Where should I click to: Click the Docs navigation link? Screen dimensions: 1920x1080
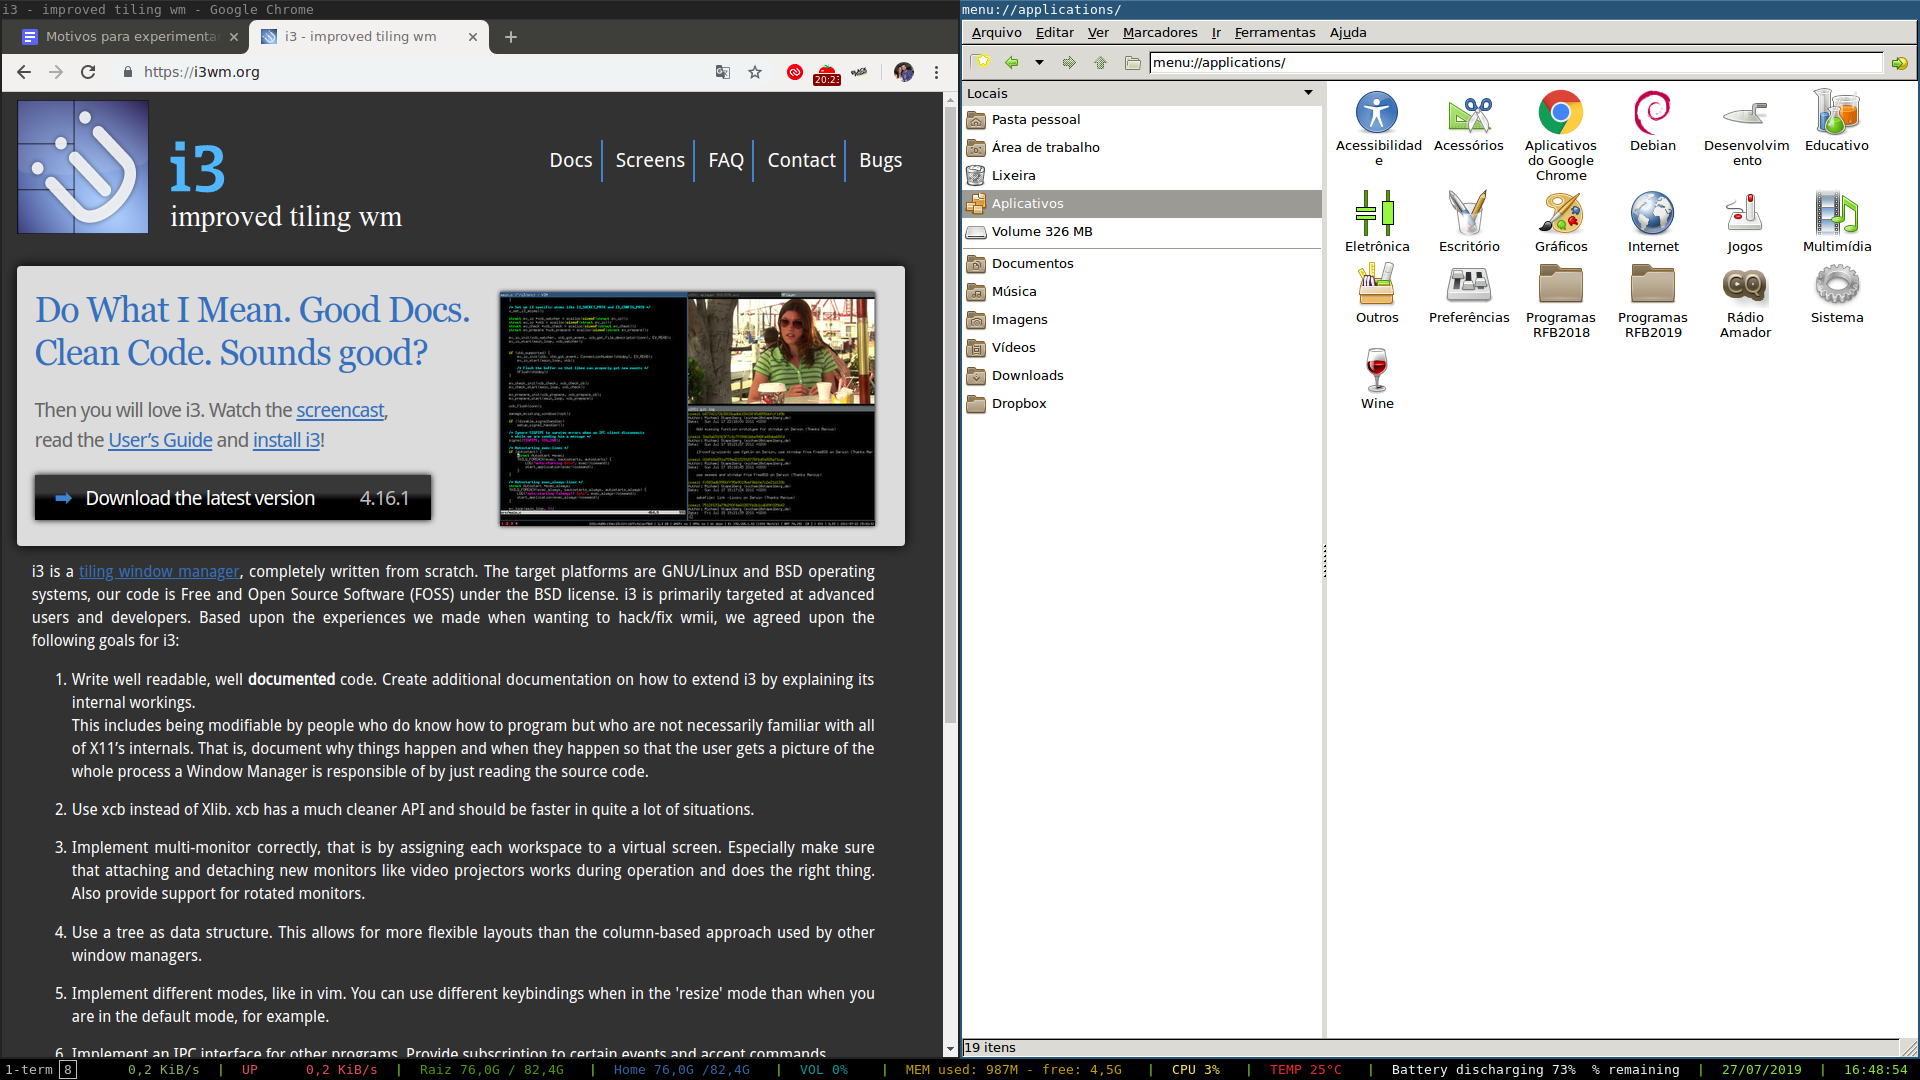click(571, 160)
